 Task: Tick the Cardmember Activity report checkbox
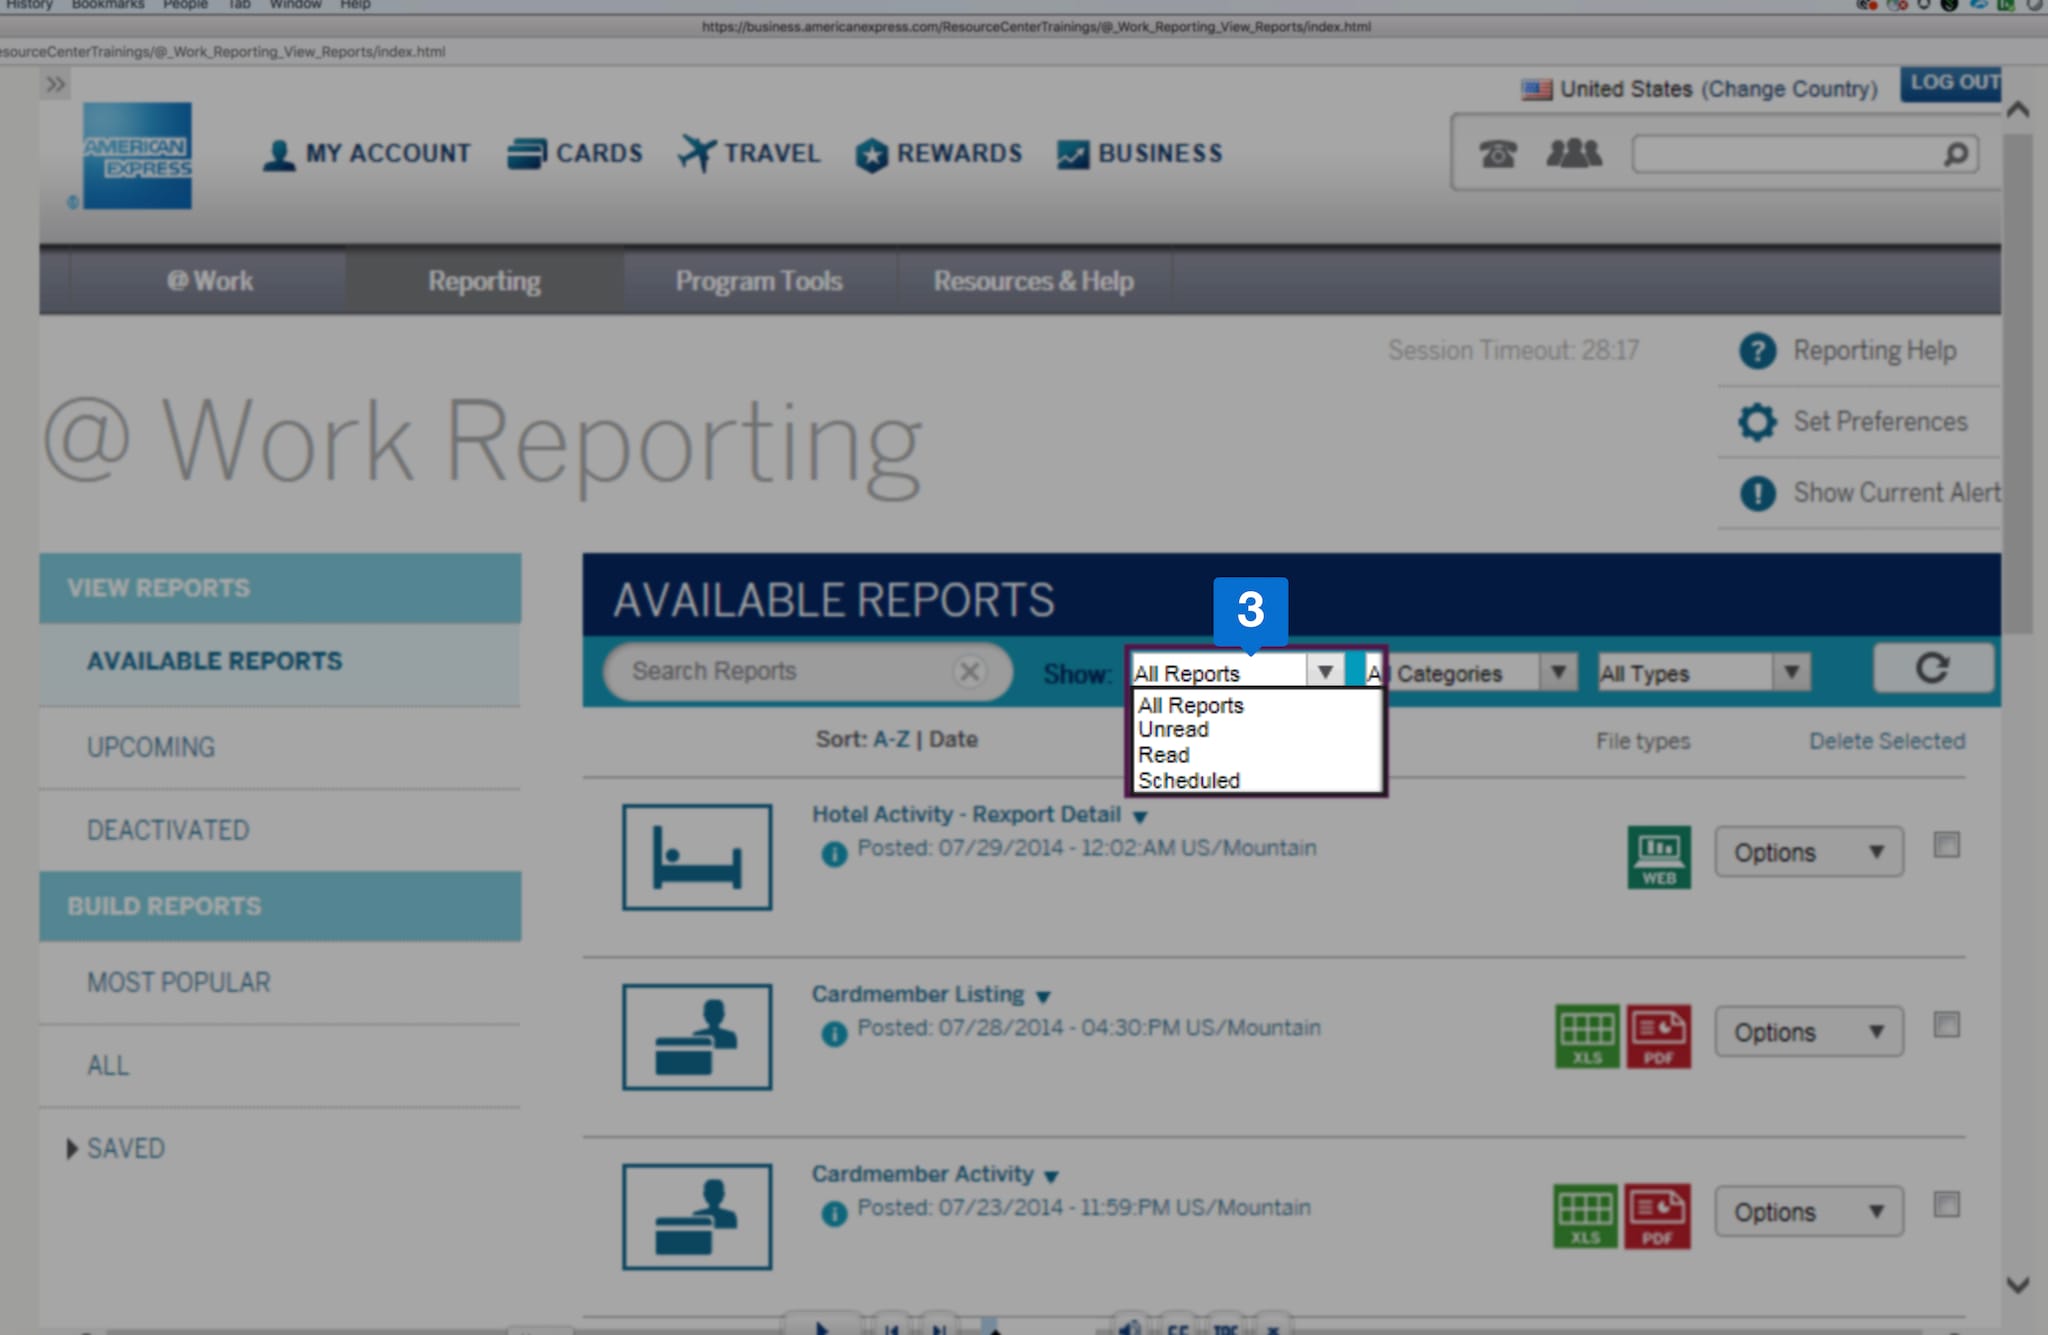click(1946, 1205)
